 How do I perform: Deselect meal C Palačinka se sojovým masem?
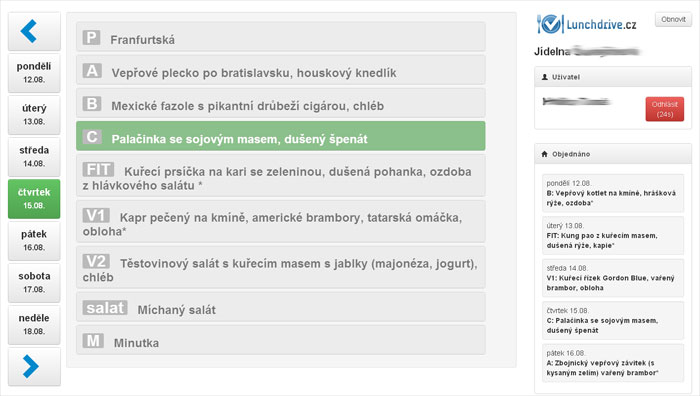coord(281,136)
